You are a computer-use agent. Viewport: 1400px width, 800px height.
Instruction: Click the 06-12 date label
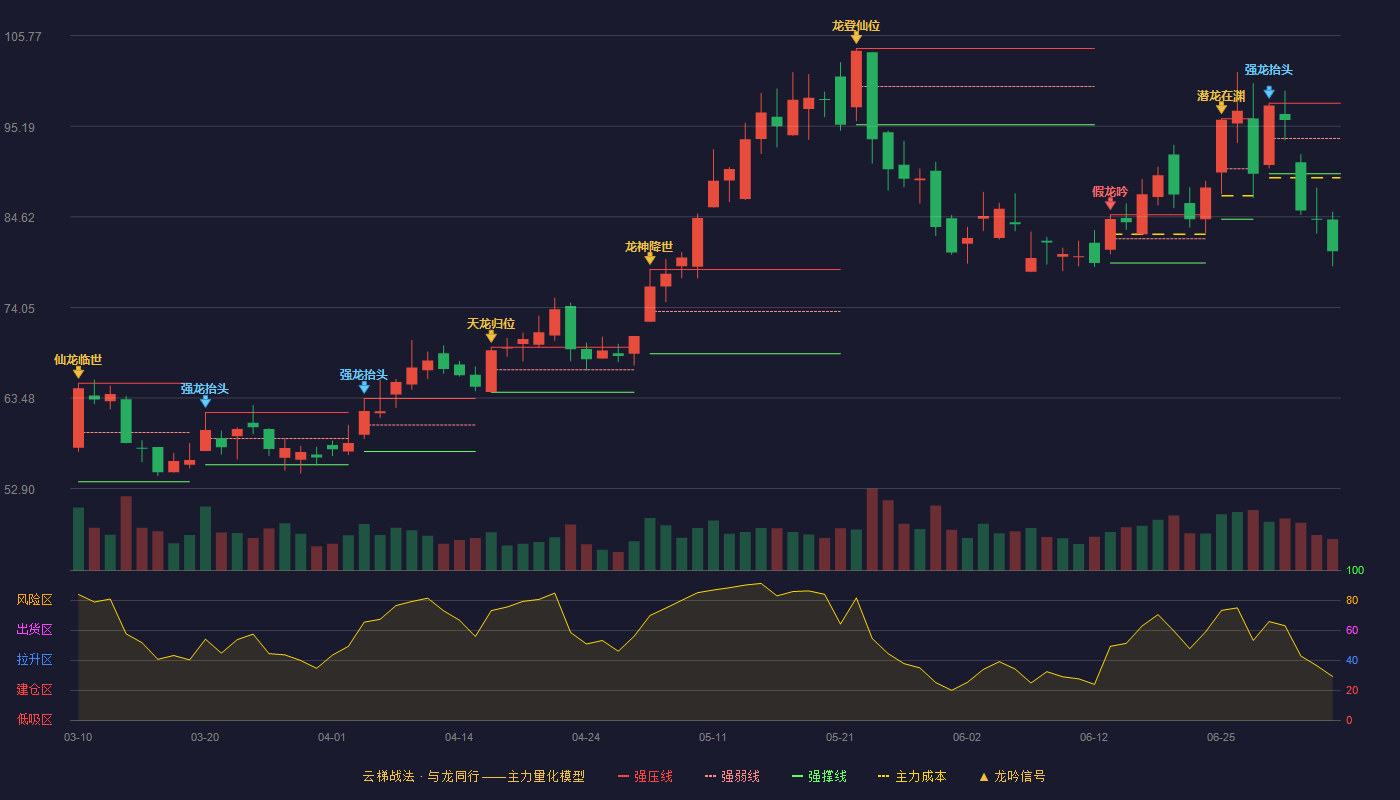(x=1094, y=737)
